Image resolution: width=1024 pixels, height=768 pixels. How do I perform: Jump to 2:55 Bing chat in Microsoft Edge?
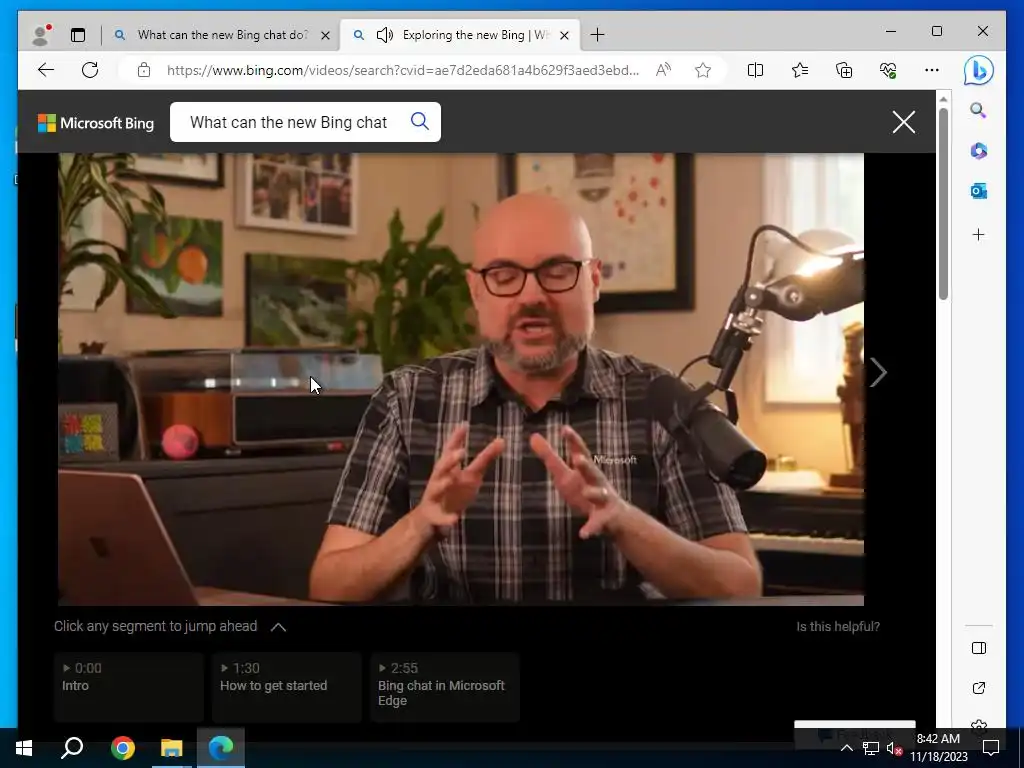tap(445, 687)
